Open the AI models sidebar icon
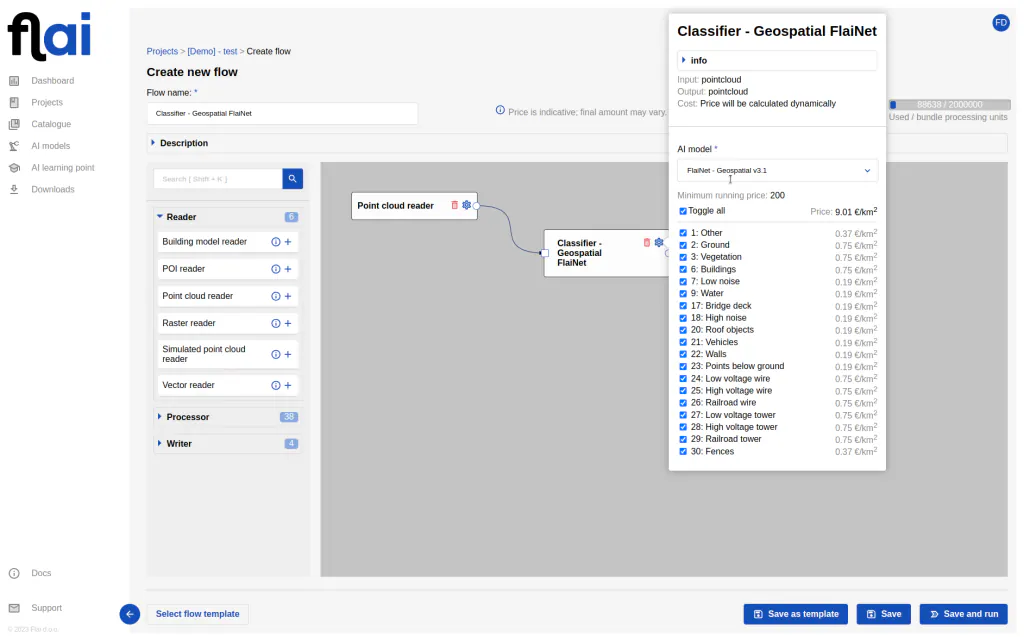The image size is (1024, 637). tap(14, 146)
